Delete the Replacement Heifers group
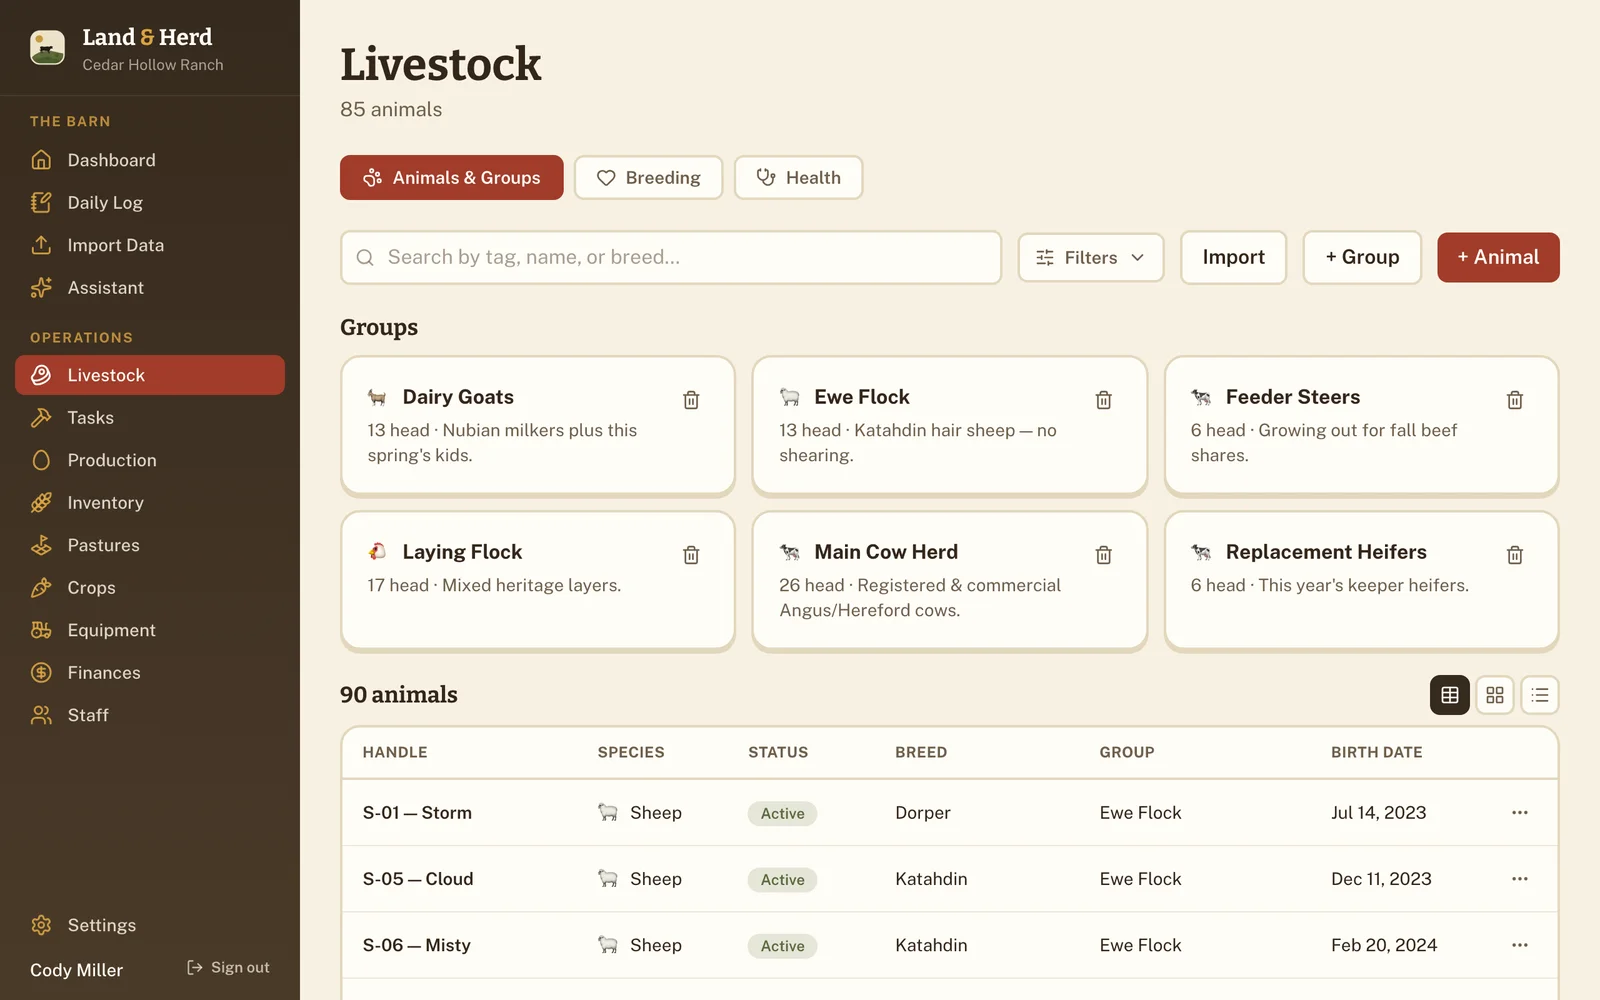 1515,555
